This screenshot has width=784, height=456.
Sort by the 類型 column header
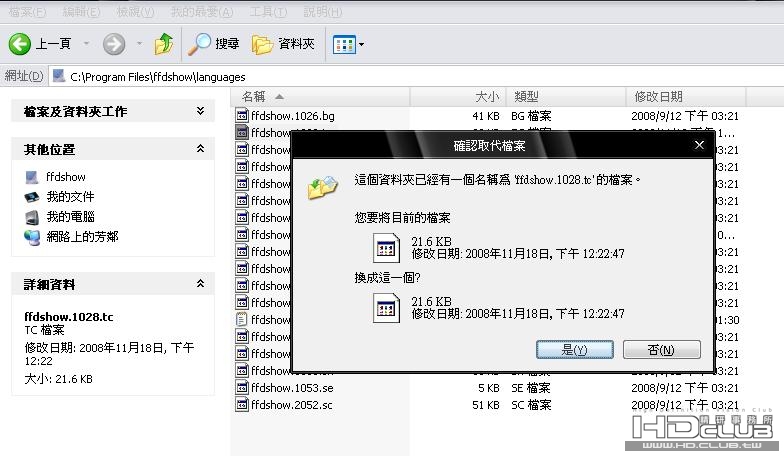[x=566, y=96]
